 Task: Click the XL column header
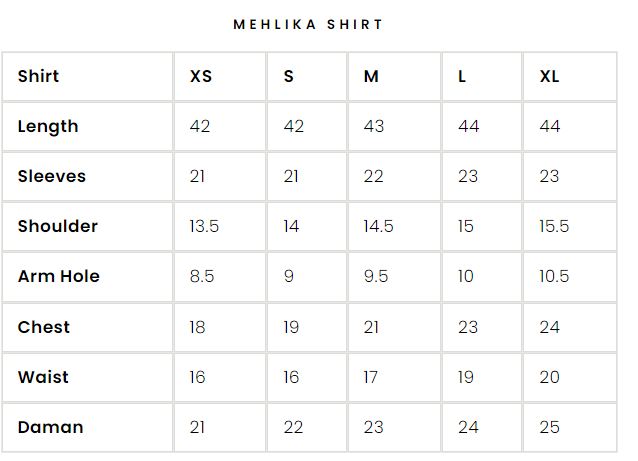tap(549, 76)
